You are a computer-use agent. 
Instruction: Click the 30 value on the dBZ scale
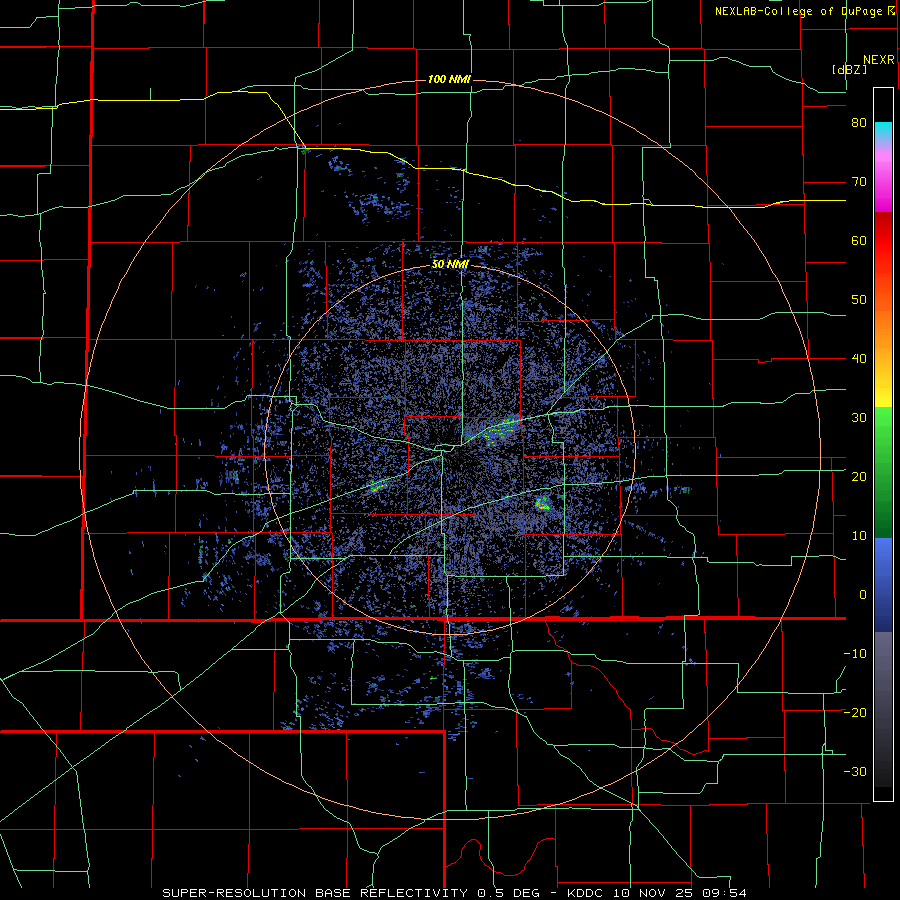(x=859, y=417)
